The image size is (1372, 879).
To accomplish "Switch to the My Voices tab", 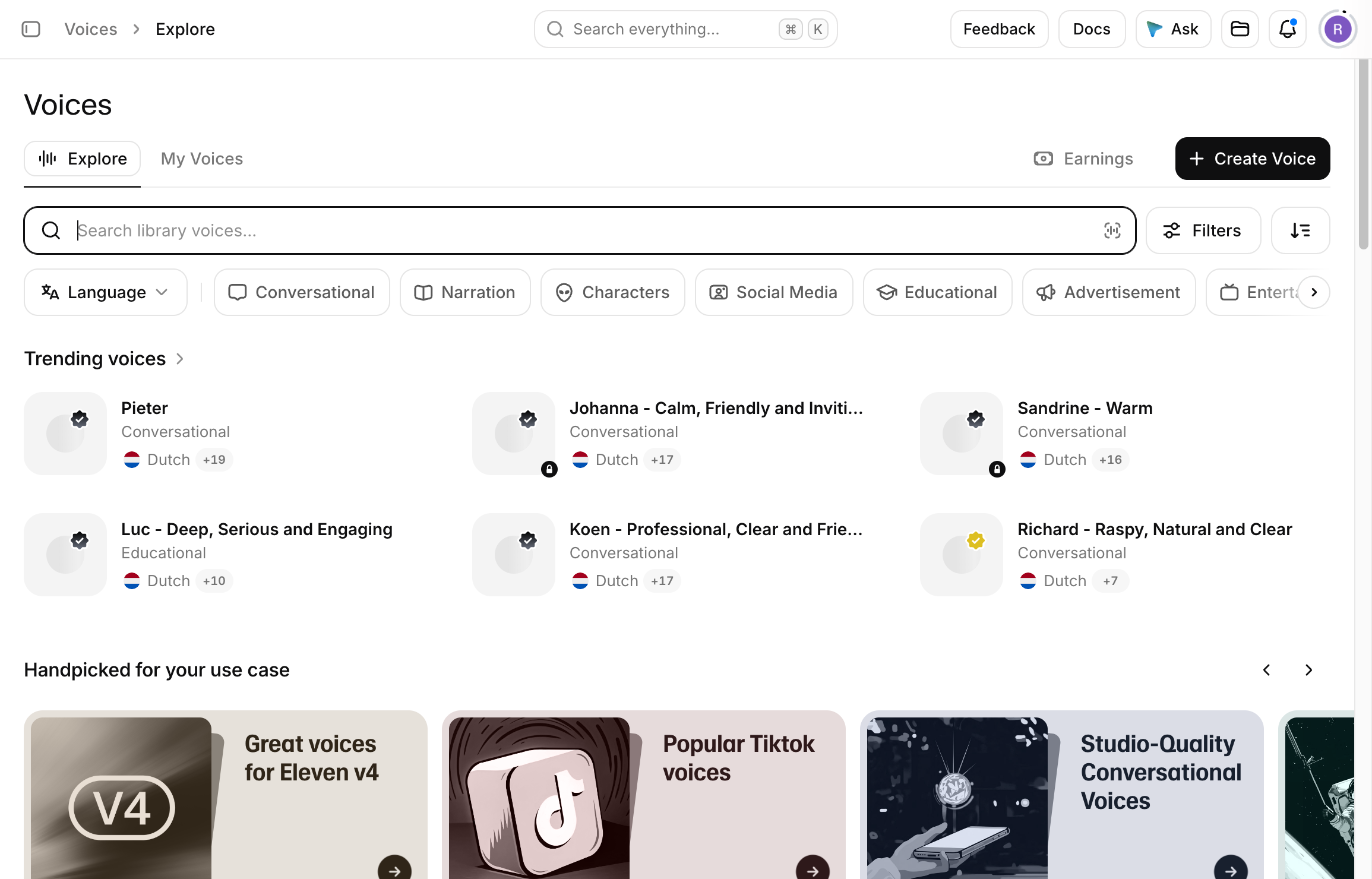I will click(x=202, y=159).
